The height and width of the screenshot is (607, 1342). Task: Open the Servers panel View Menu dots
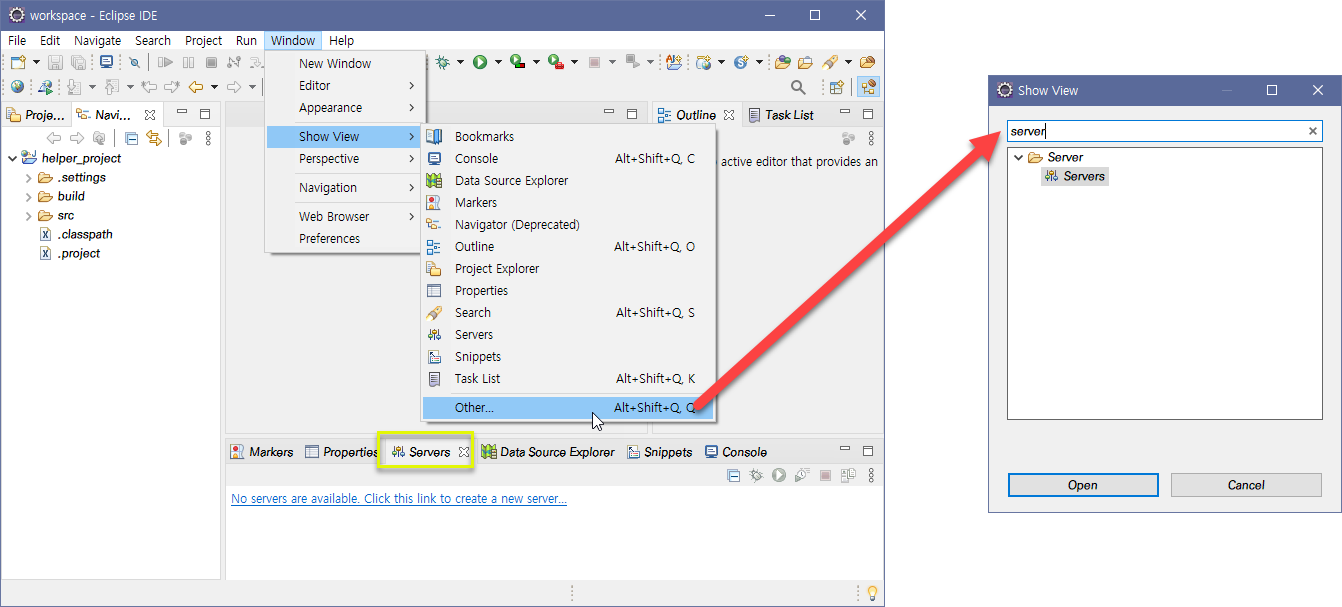click(871, 475)
